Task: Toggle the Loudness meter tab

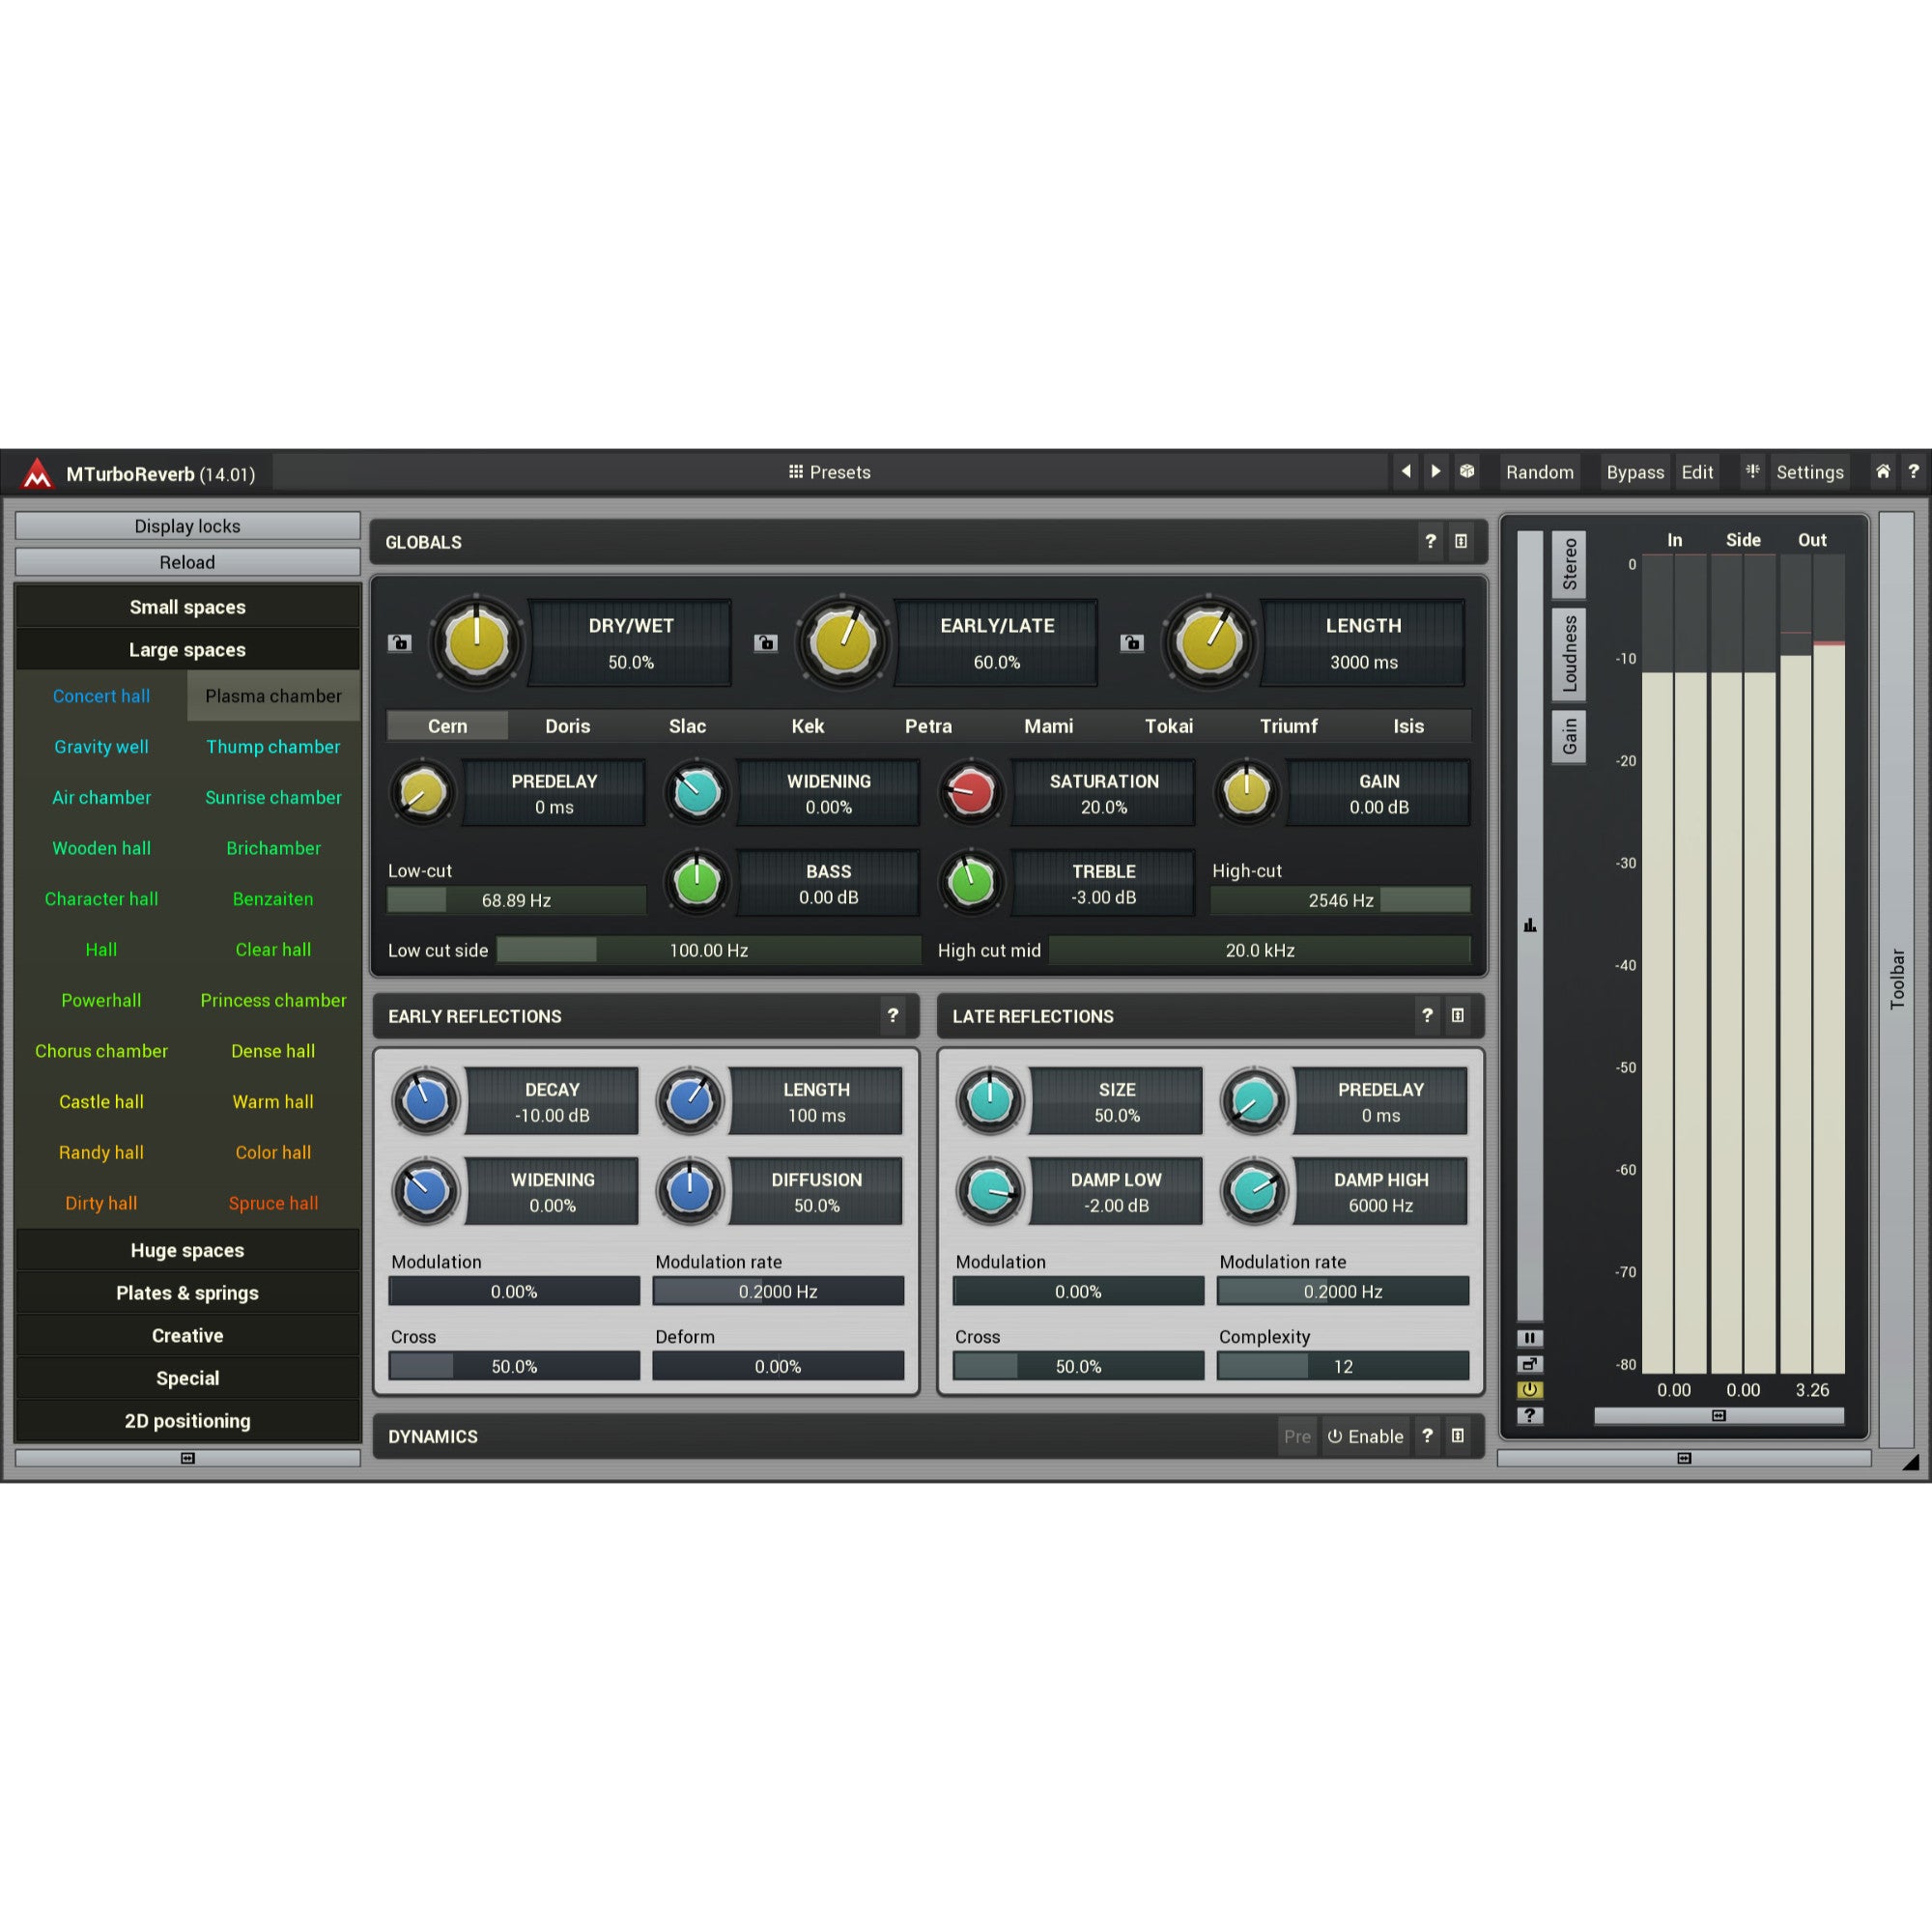Action: click(1569, 654)
